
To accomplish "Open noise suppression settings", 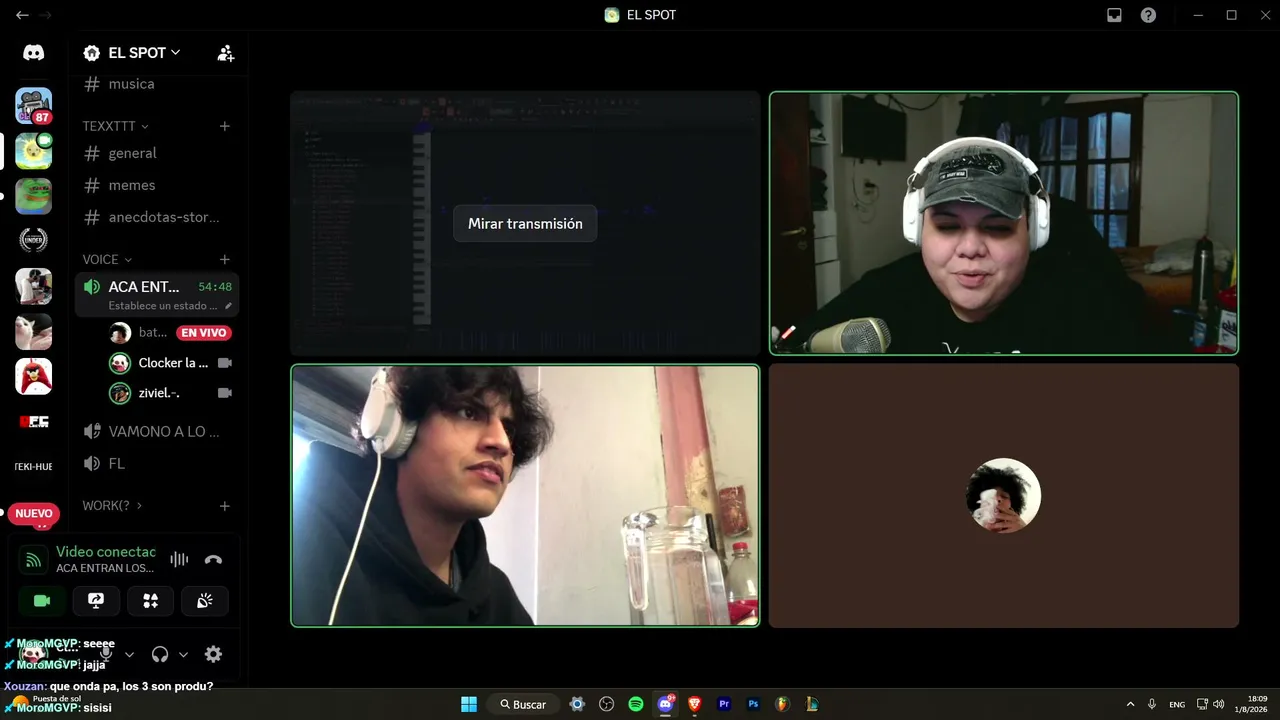I will point(179,560).
